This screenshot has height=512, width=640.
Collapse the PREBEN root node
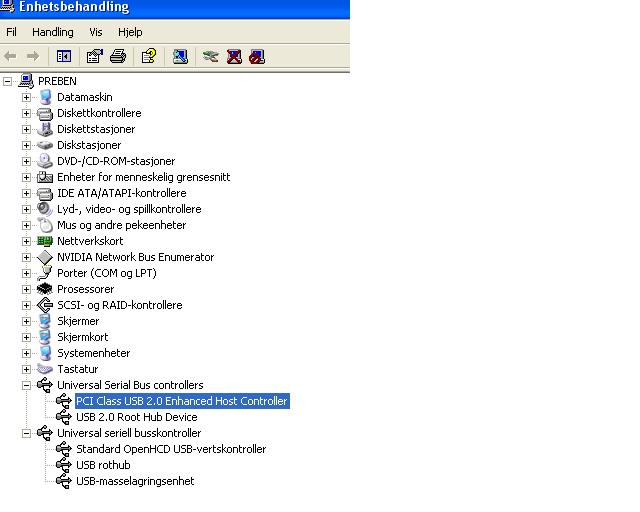click(x=7, y=81)
